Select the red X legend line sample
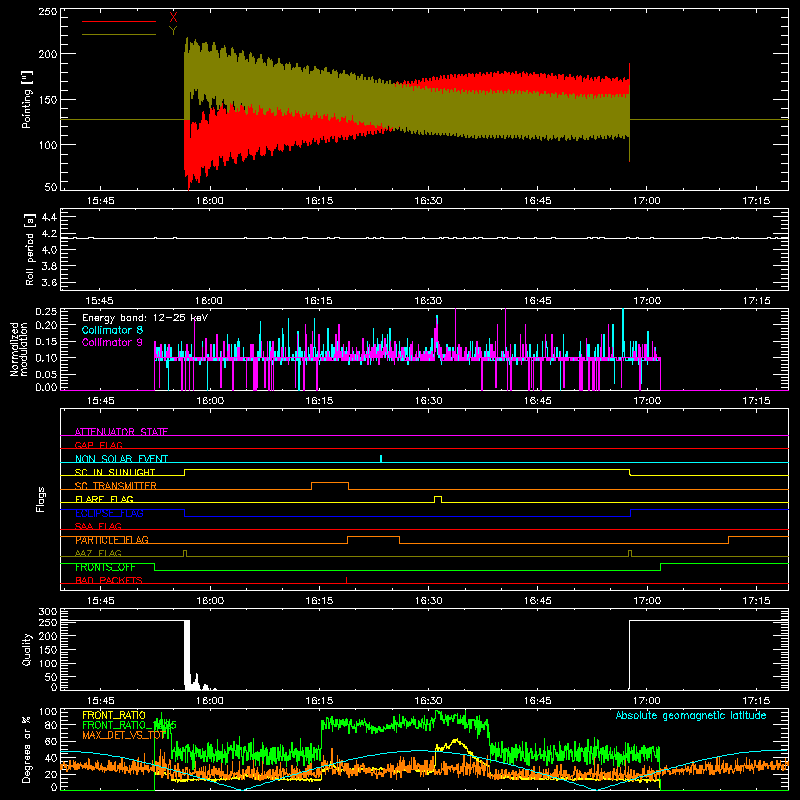800x800 pixels. [119, 21]
